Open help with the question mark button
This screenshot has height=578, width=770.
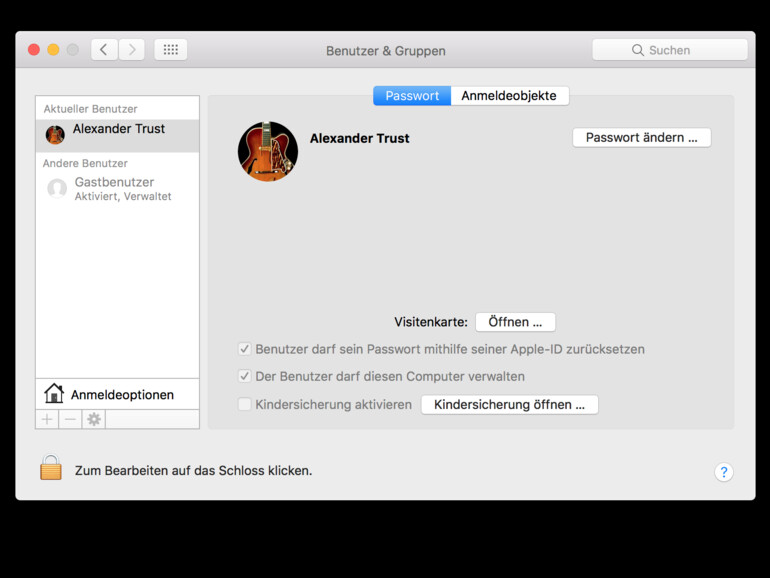723,472
